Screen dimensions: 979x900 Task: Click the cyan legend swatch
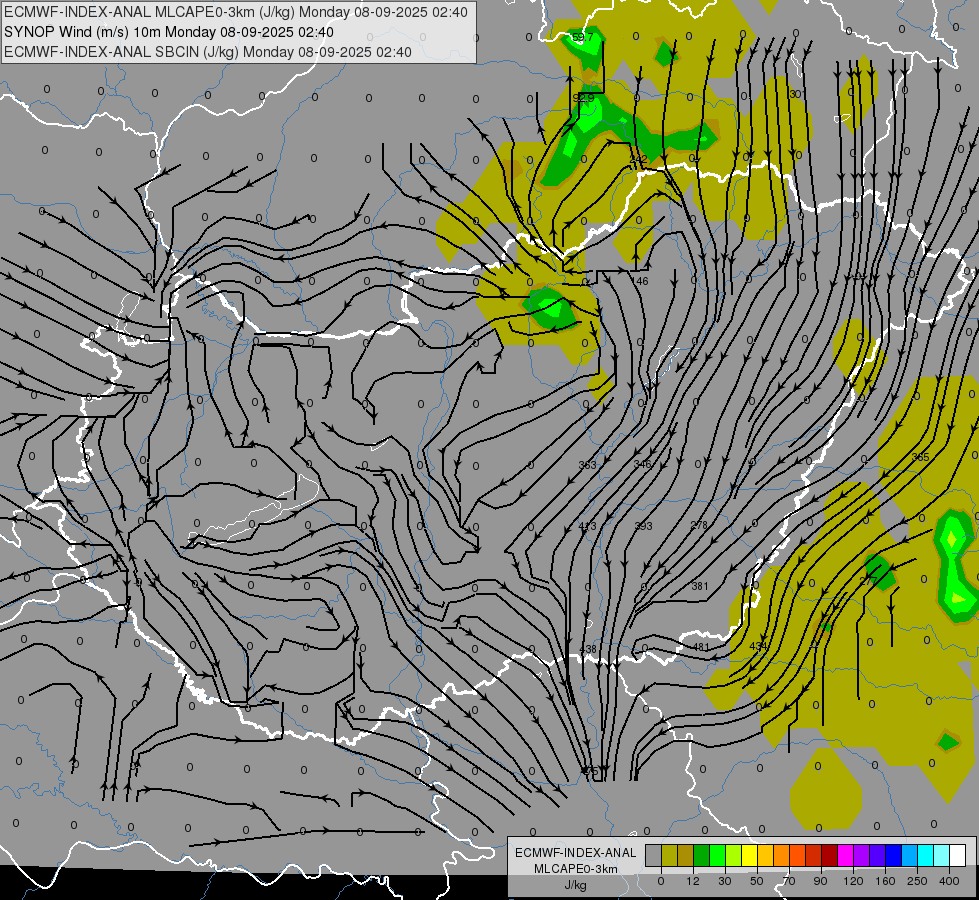(927, 855)
